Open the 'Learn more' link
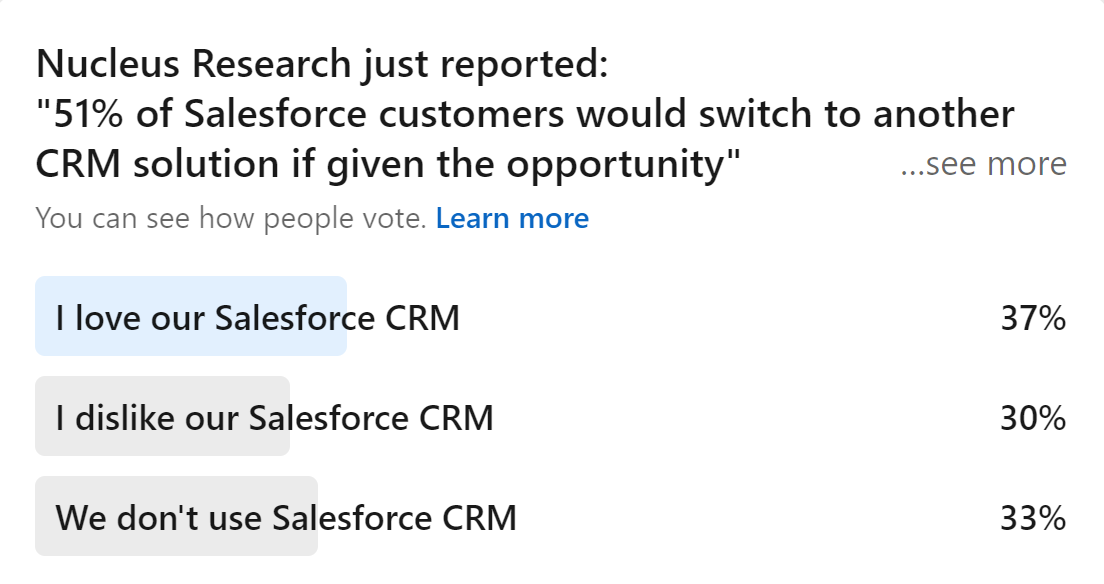Screen dimensions: 1104x584 [512, 218]
